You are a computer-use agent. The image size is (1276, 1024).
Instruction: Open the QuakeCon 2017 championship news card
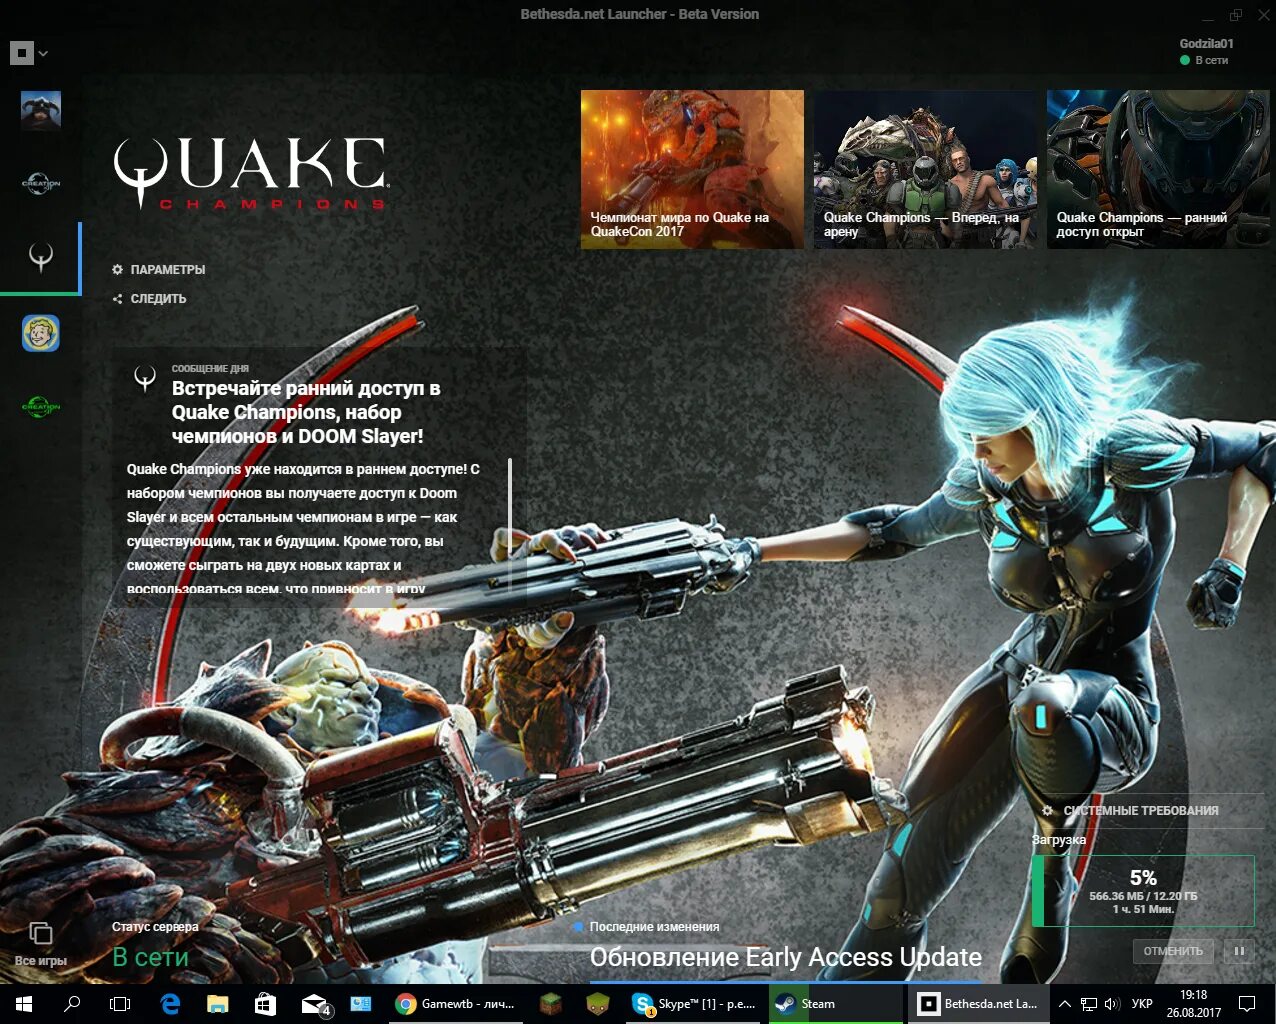tap(692, 169)
